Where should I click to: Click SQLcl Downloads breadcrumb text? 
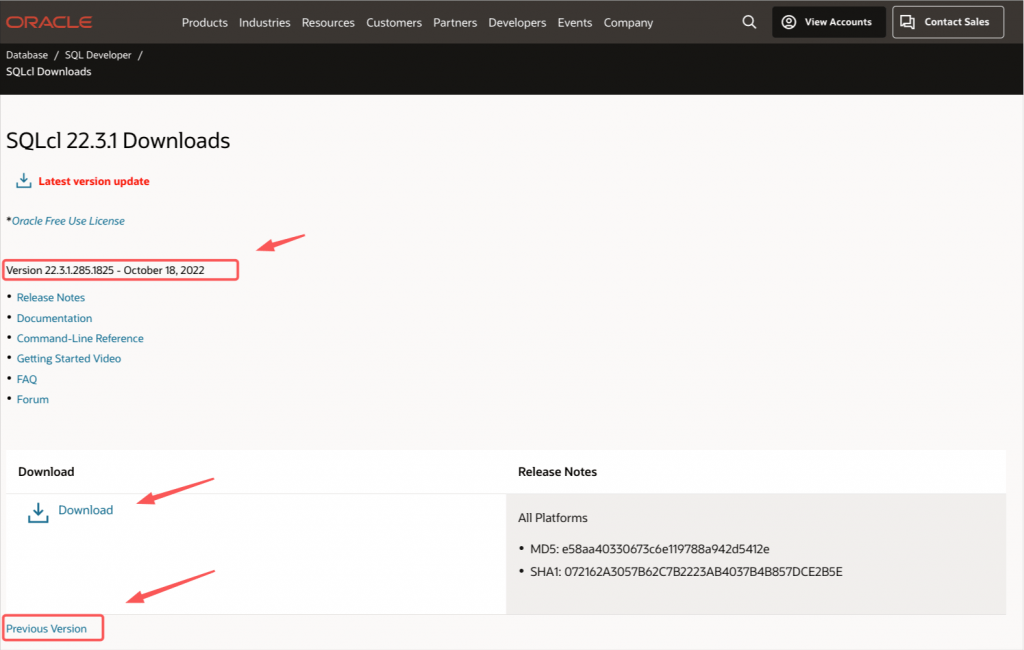(49, 72)
